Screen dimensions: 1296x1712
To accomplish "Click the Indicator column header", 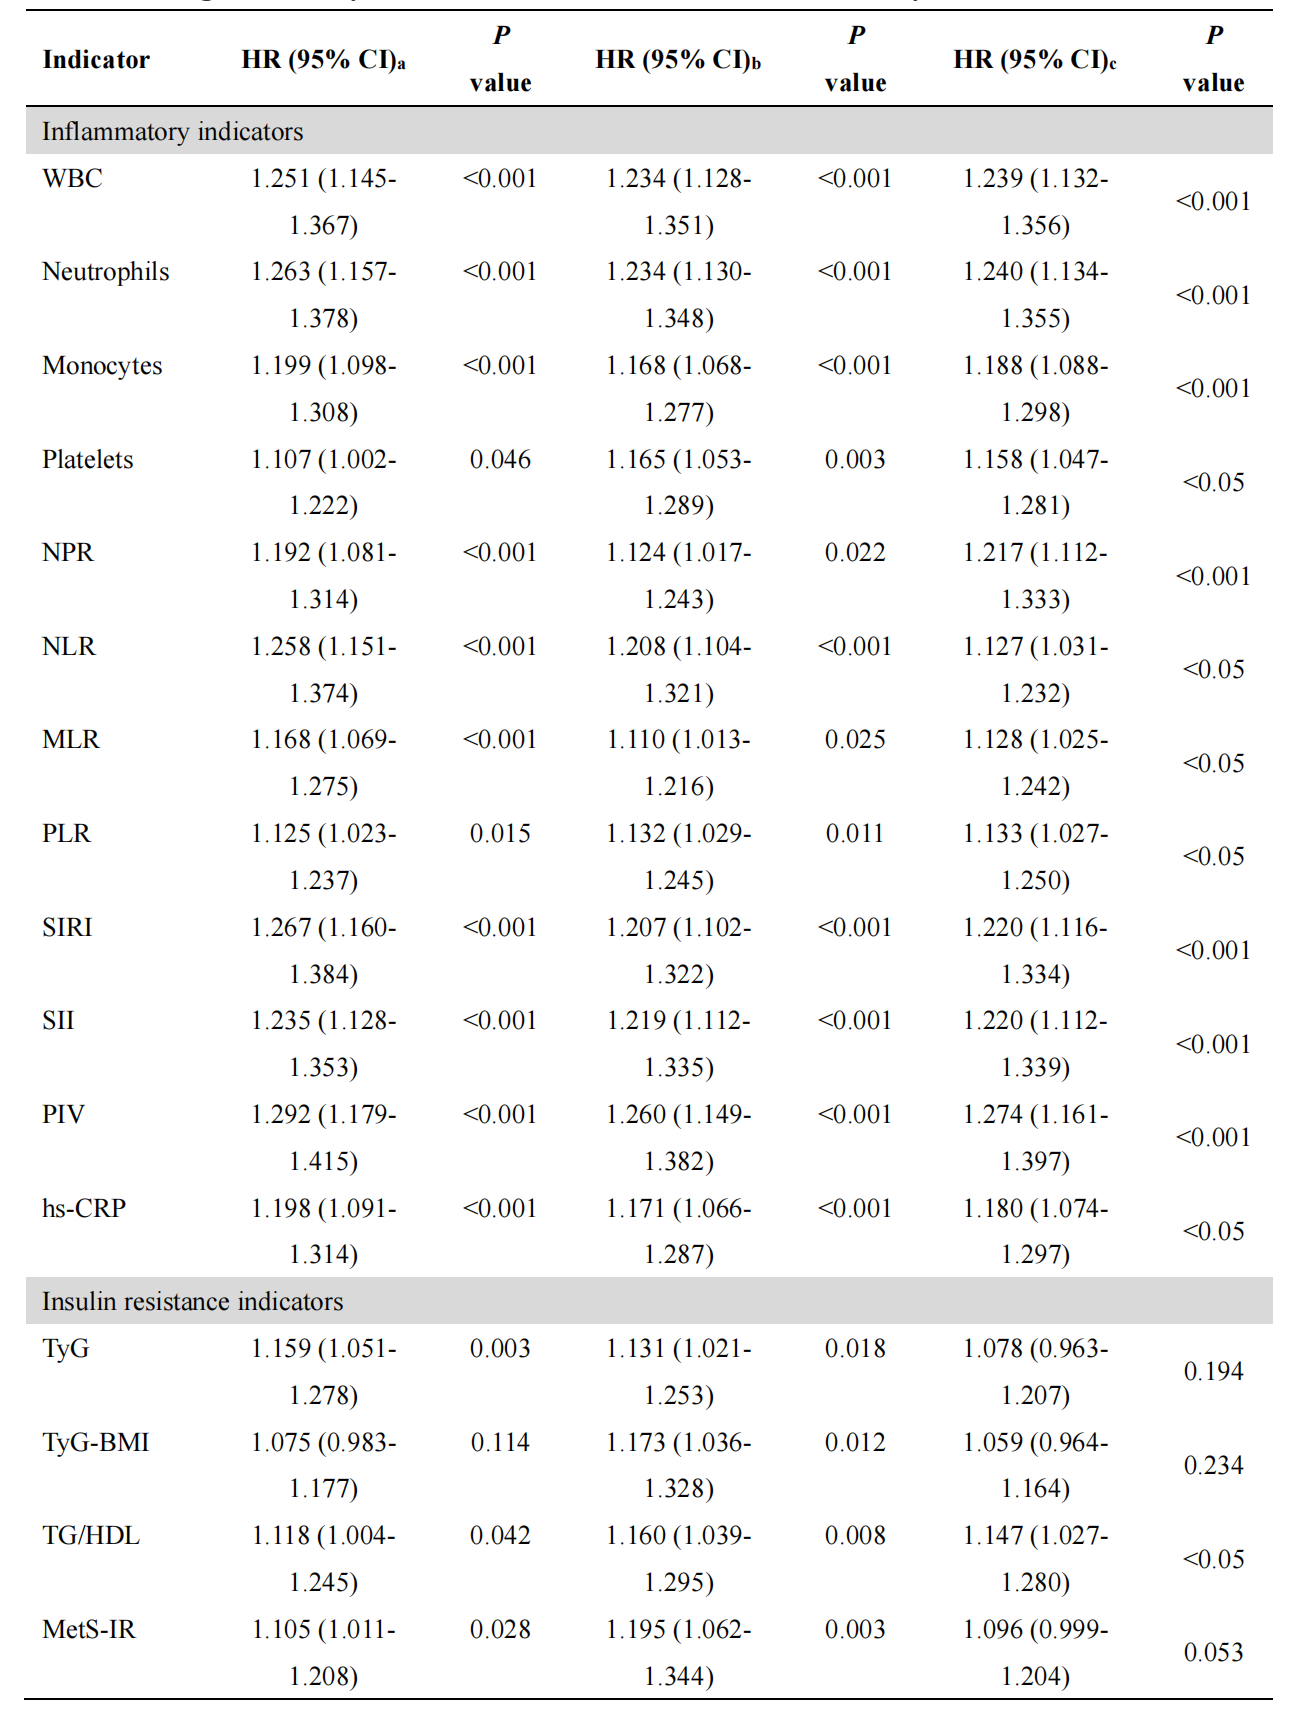I will (96, 60).
